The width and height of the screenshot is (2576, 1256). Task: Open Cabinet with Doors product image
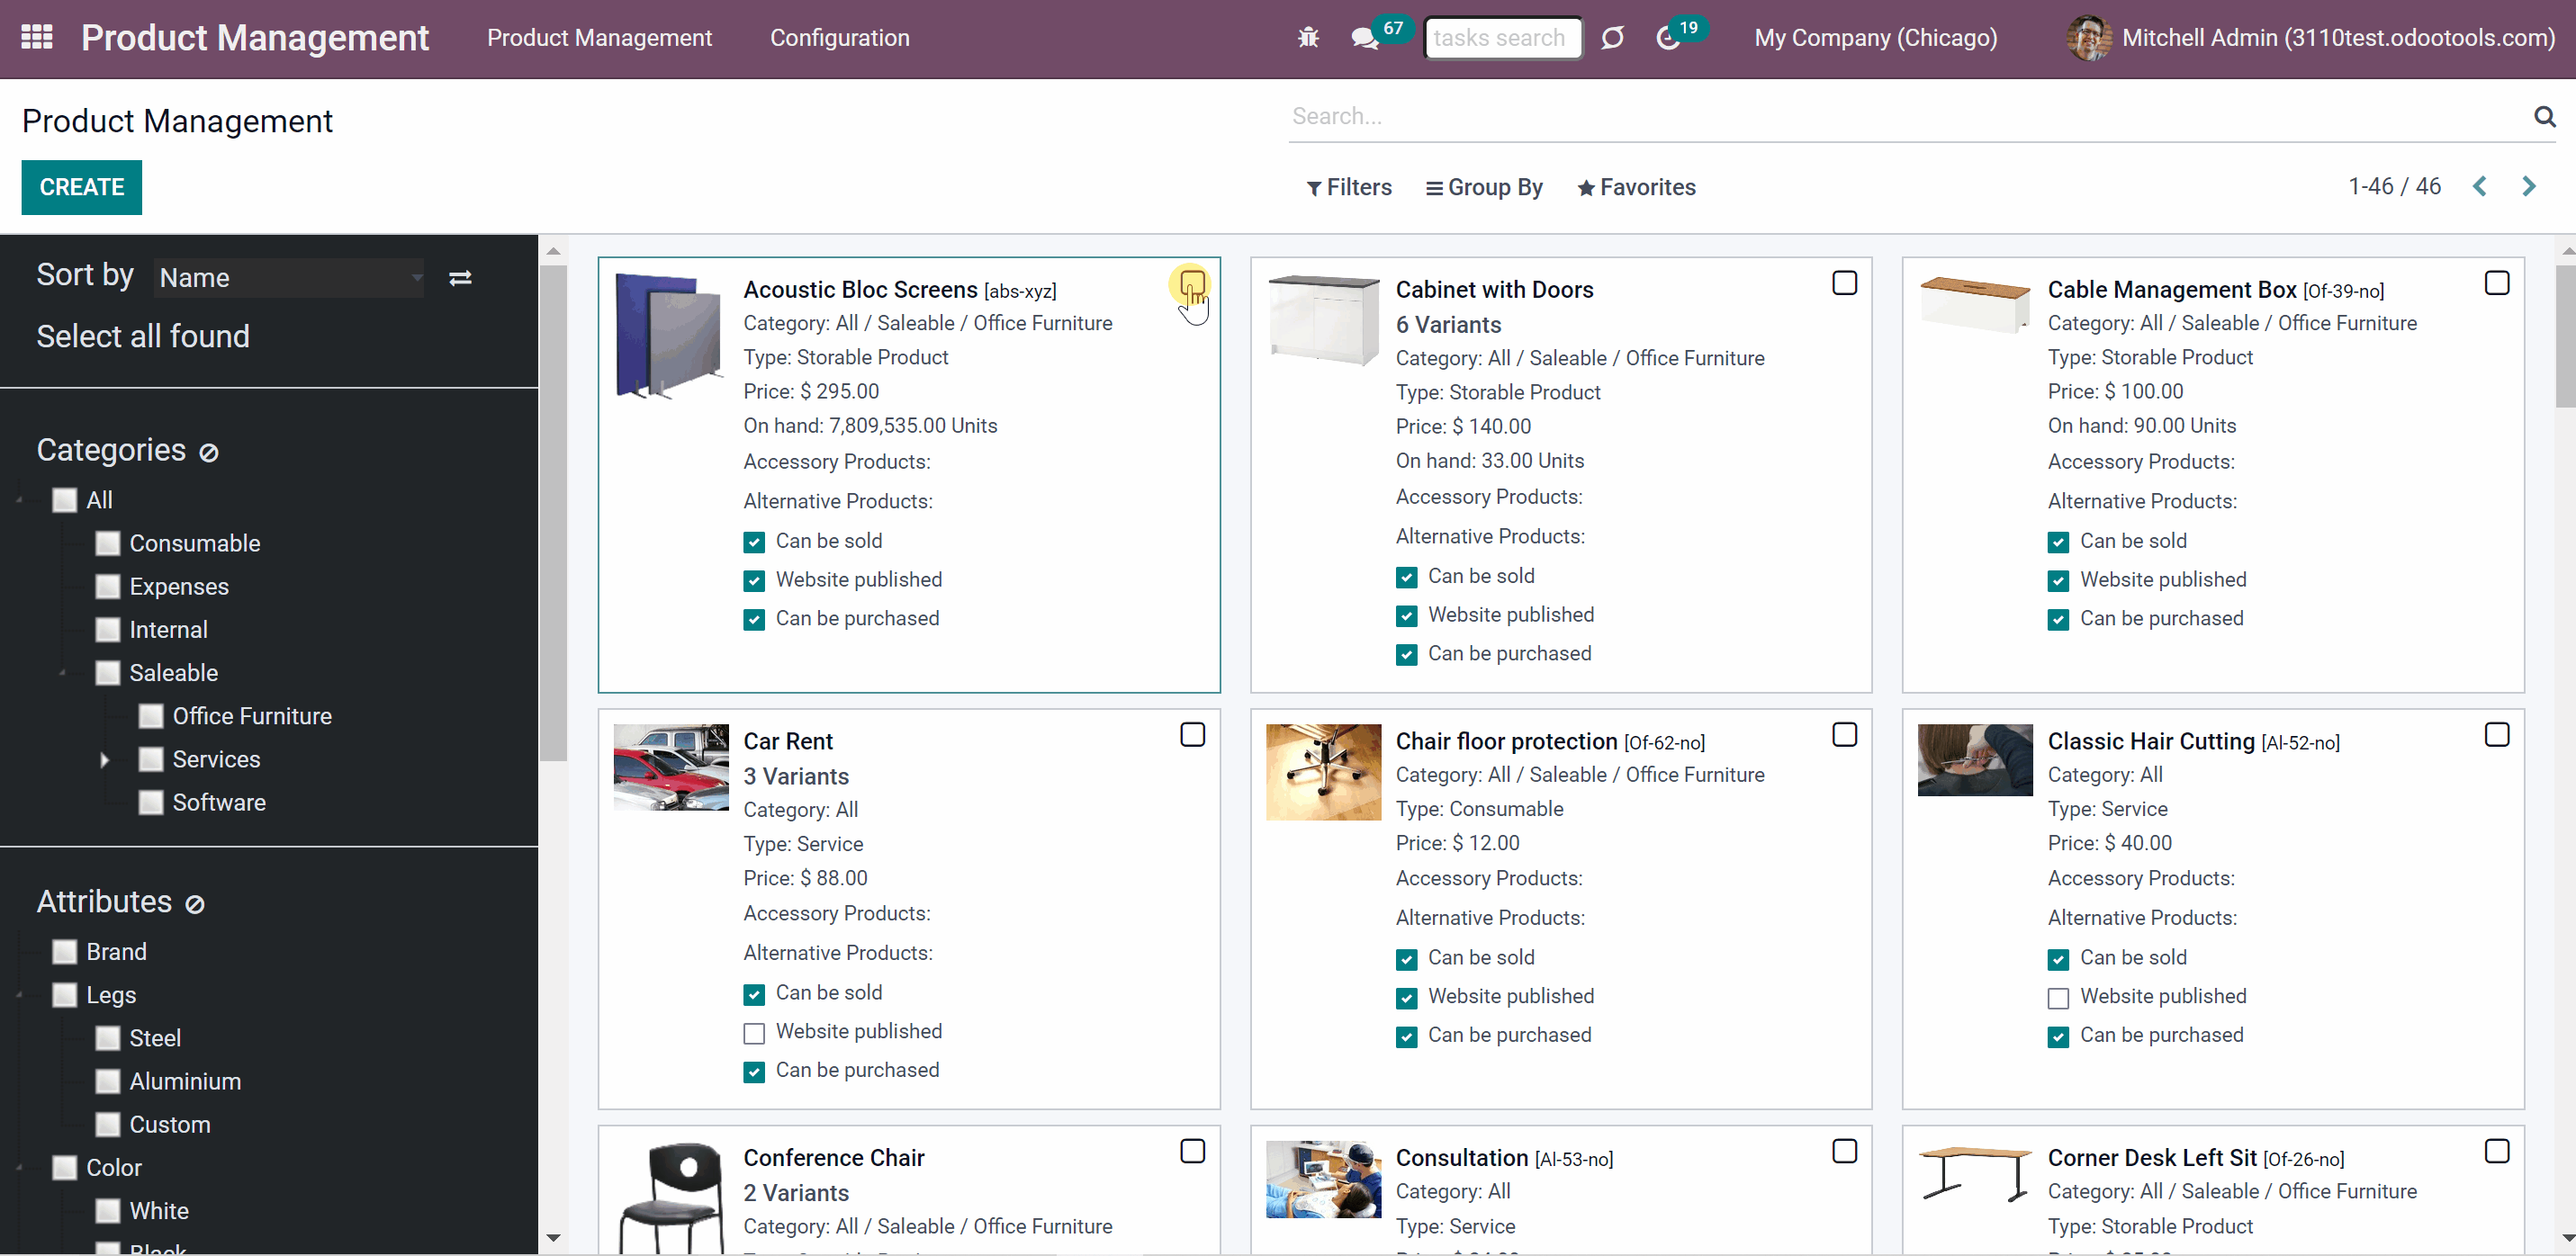click(1323, 320)
